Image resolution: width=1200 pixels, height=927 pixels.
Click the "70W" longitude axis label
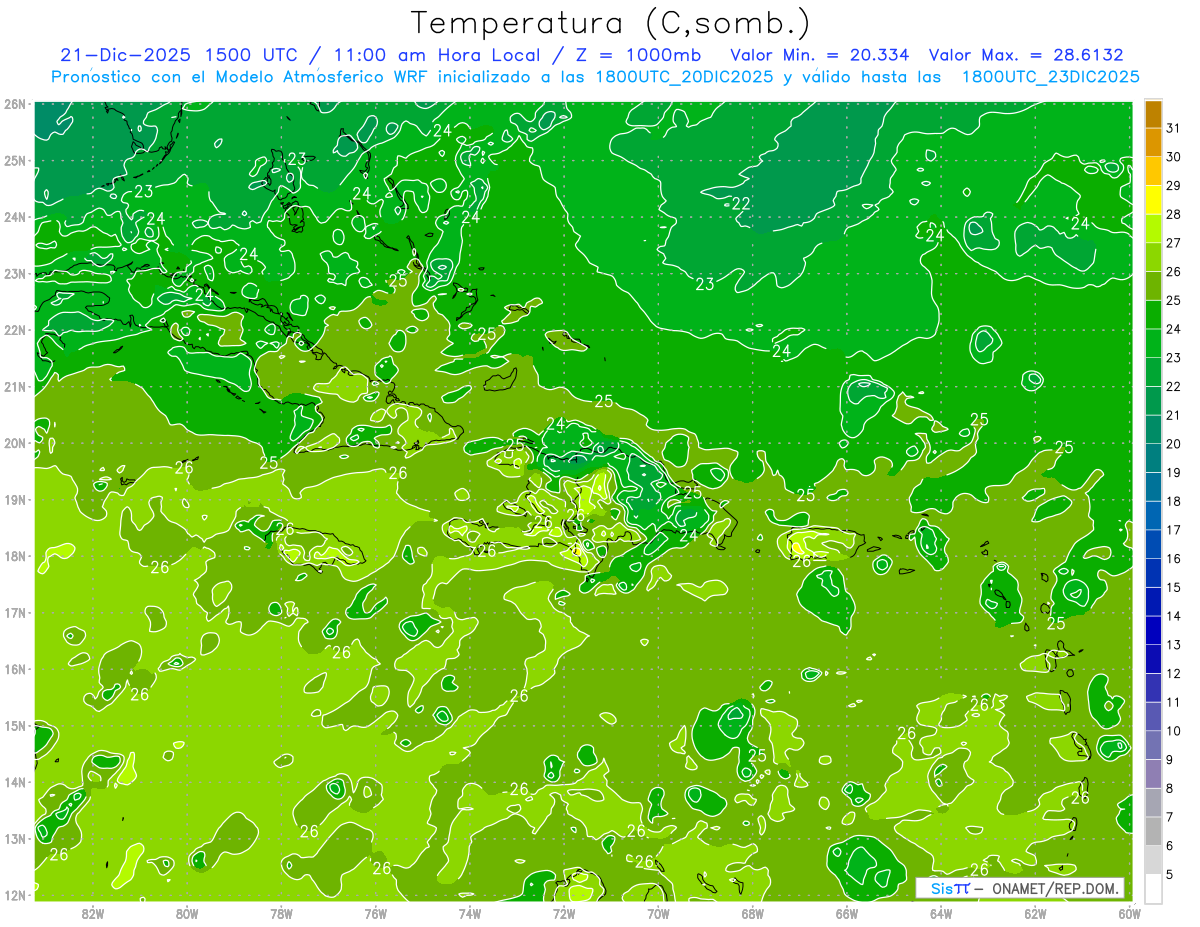coord(658,912)
